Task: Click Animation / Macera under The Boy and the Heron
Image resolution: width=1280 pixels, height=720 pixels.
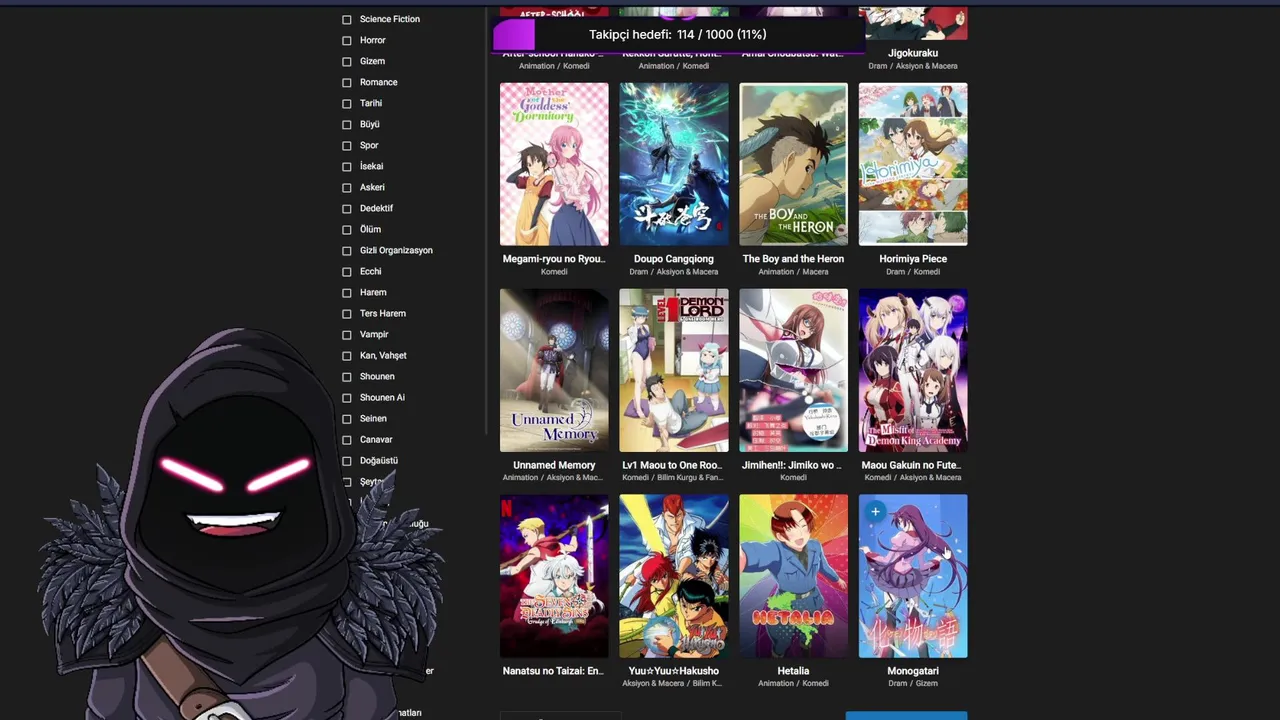Action: point(793,272)
